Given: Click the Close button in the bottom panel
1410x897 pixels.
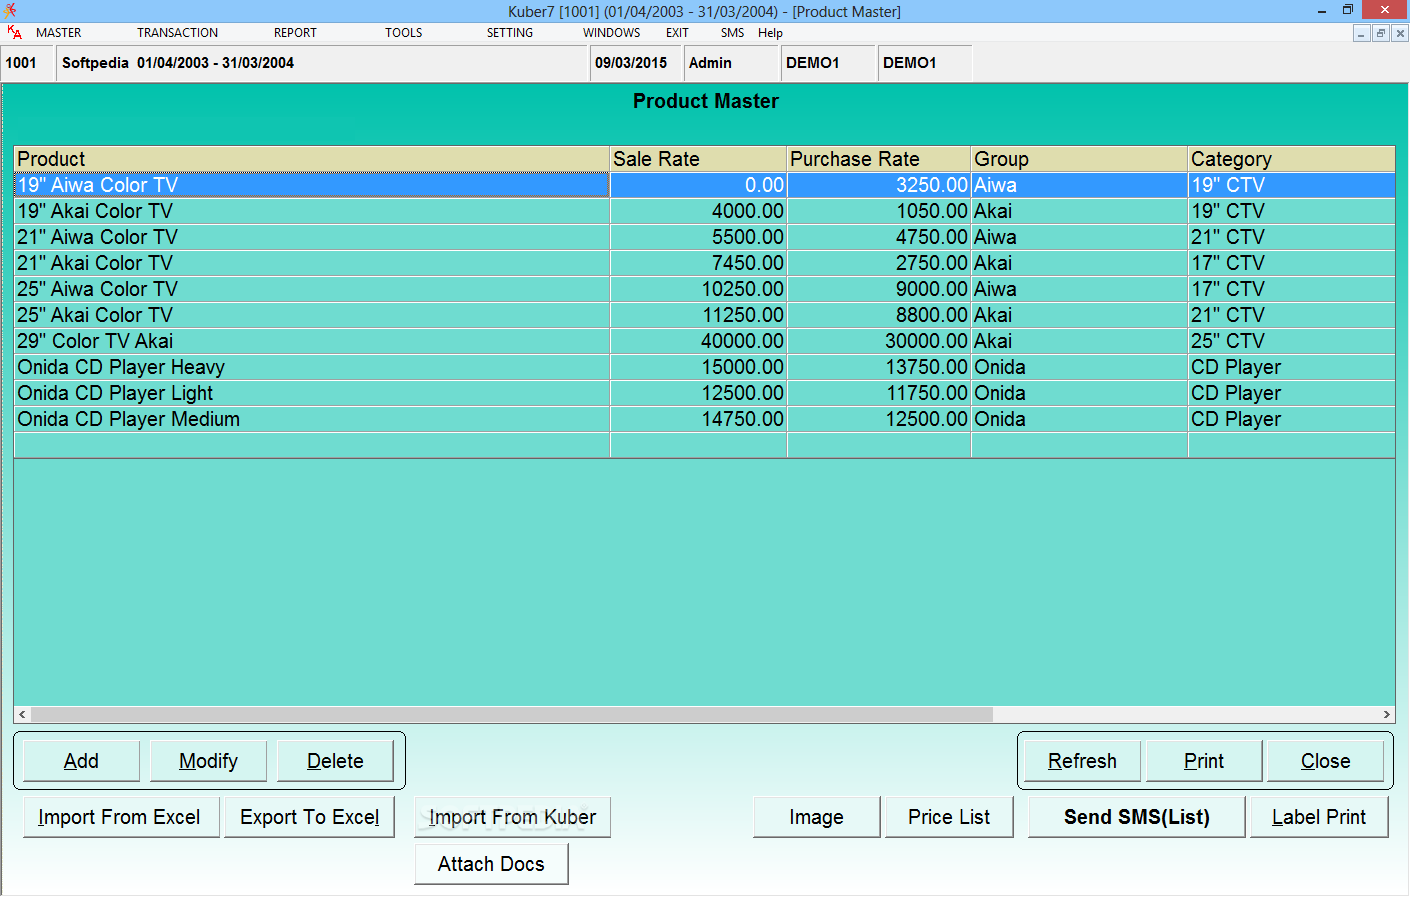Looking at the screenshot, I should point(1326,761).
